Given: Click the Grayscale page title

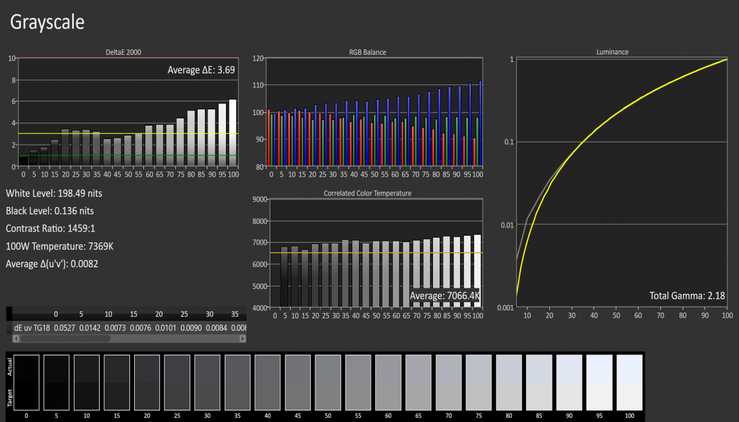Looking at the screenshot, I should coord(47,22).
